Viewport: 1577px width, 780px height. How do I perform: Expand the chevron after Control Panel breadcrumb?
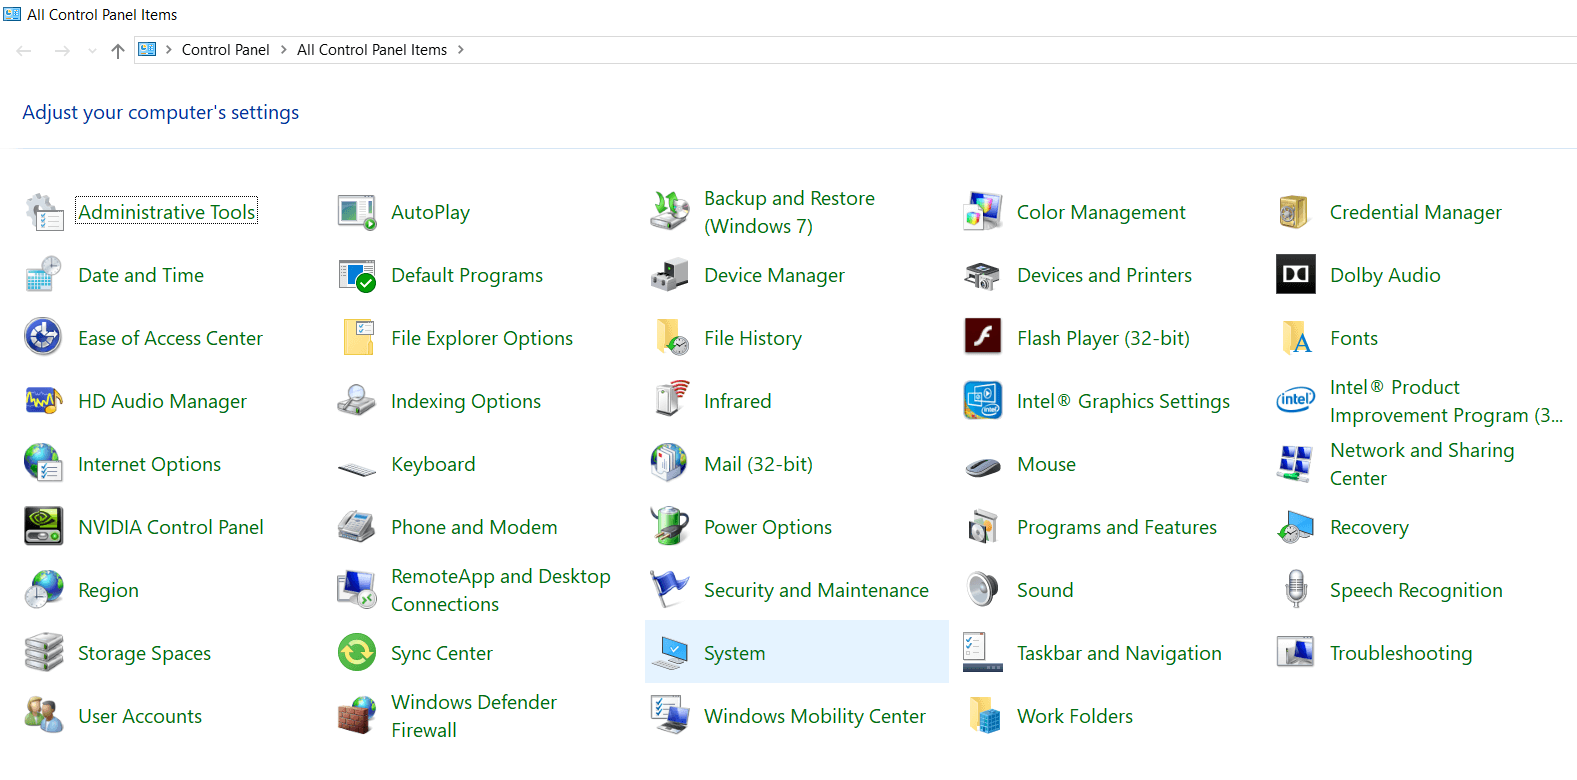pos(284,50)
